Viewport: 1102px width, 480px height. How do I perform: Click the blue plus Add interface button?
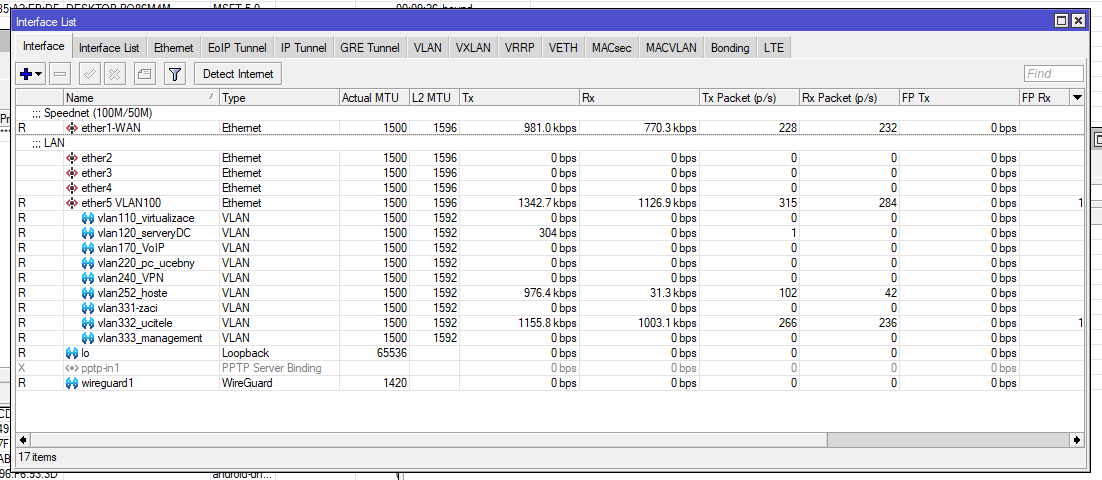click(x=26, y=73)
